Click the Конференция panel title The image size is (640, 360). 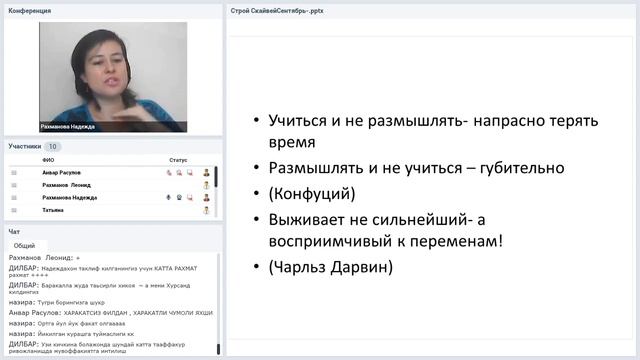point(30,11)
